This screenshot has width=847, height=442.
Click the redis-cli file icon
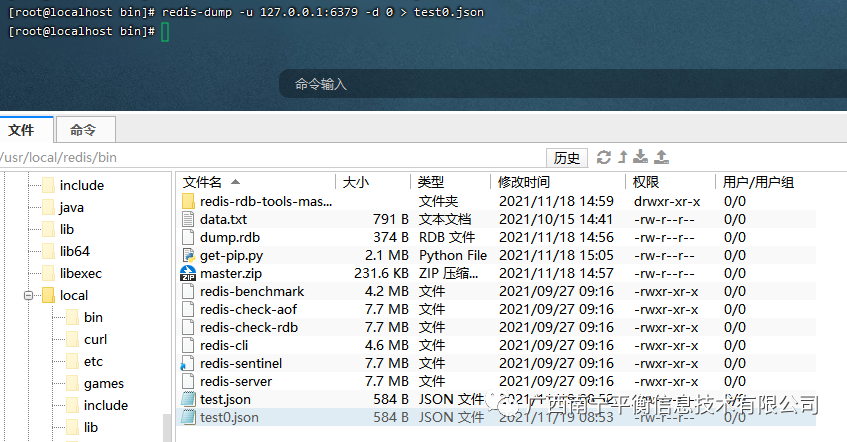click(188, 345)
